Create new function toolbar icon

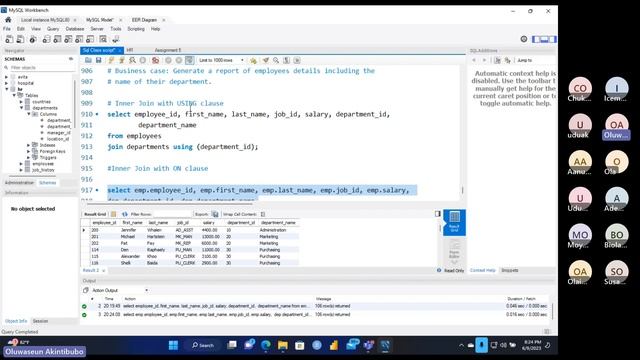click(90, 39)
